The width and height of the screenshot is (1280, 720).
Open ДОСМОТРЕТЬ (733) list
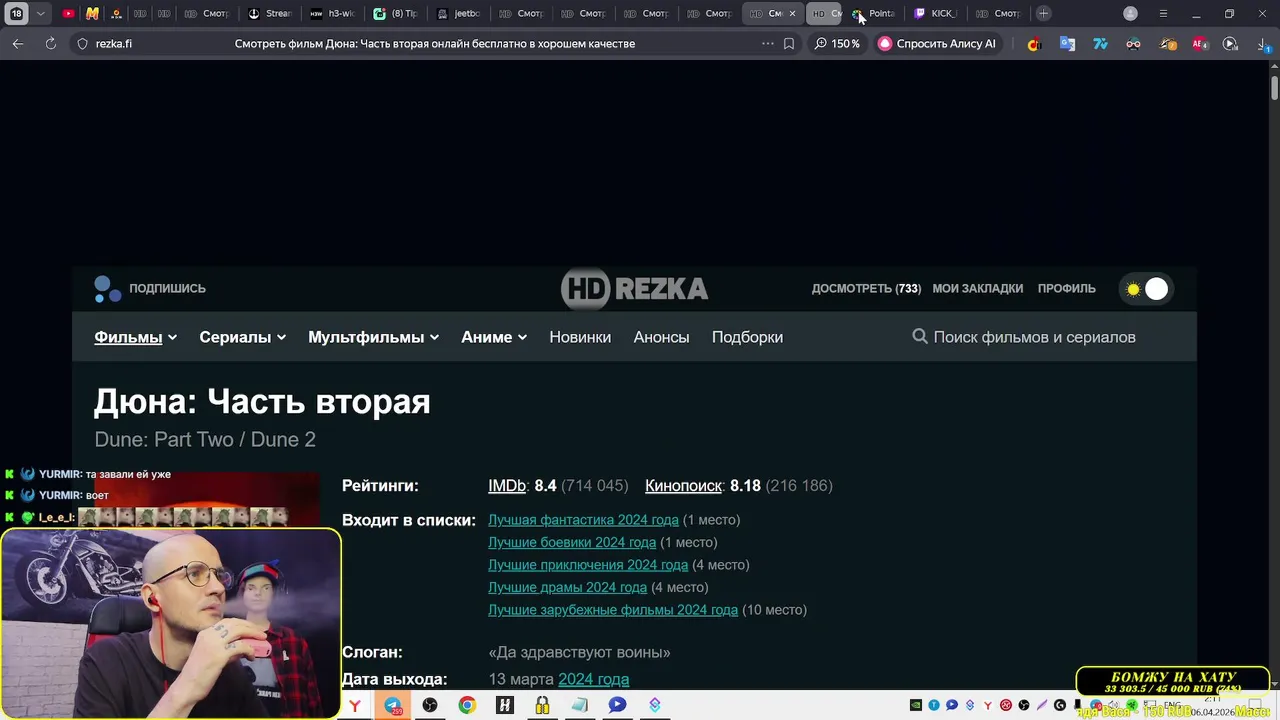click(866, 289)
